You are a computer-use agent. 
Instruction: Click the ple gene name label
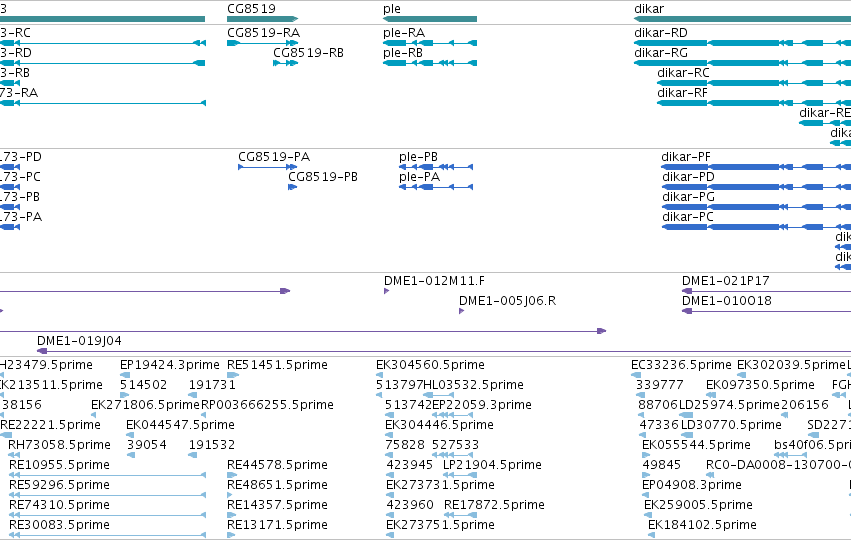[392, 9]
